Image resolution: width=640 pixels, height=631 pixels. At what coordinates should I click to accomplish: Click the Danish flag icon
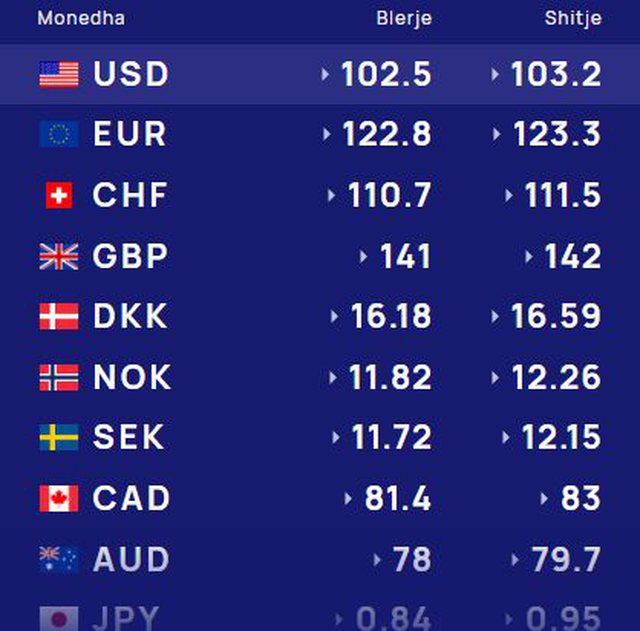[x=59, y=317]
